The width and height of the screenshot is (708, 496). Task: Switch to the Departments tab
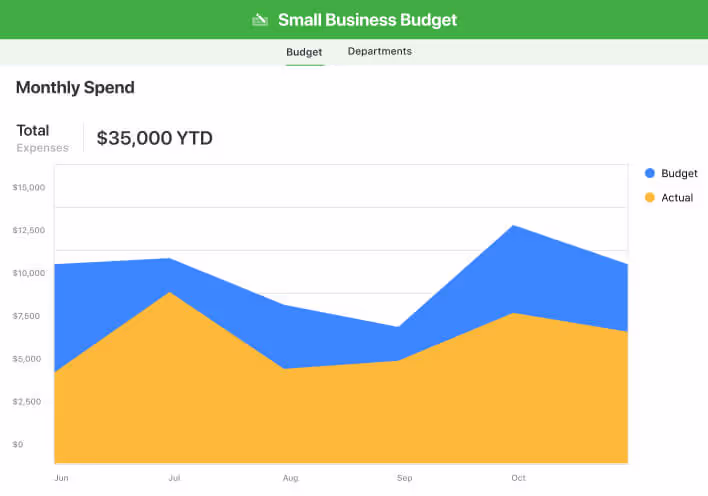pos(379,51)
